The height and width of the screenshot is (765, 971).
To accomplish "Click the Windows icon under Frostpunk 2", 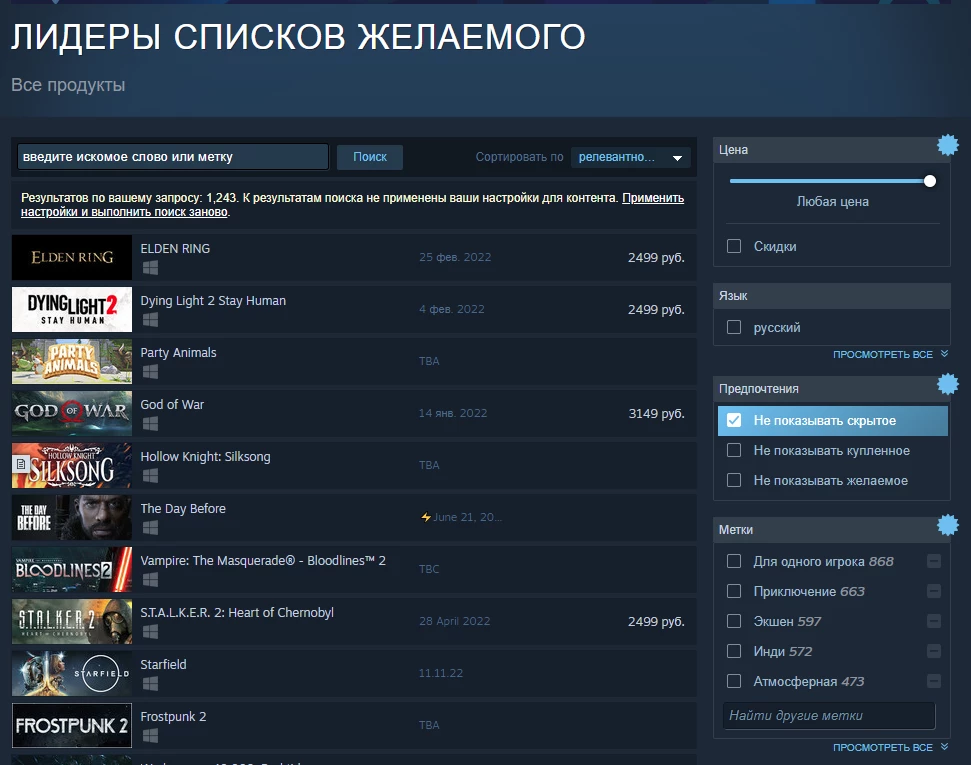I will click(x=150, y=736).
